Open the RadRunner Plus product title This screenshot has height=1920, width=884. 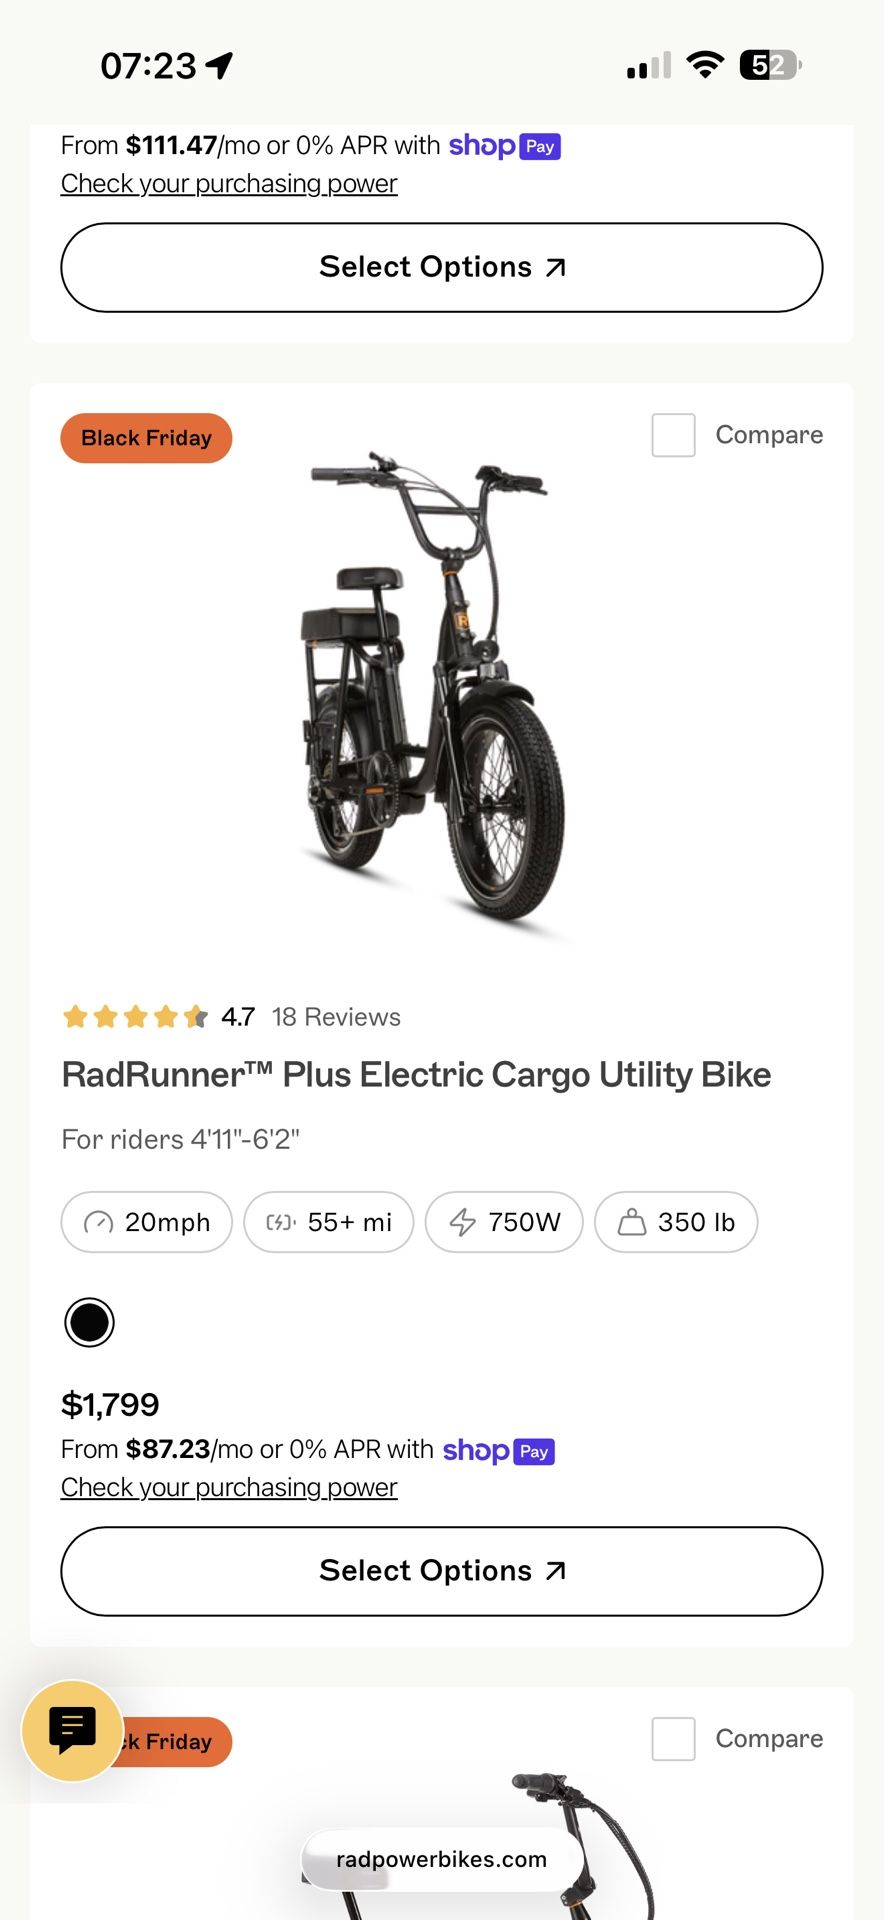415,1074
